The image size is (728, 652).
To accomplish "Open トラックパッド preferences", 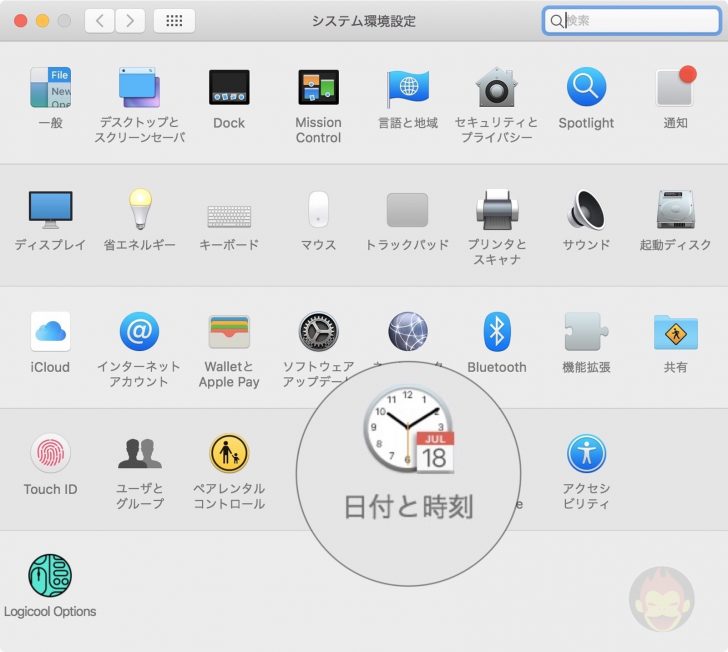I will (x=408, y=210).
